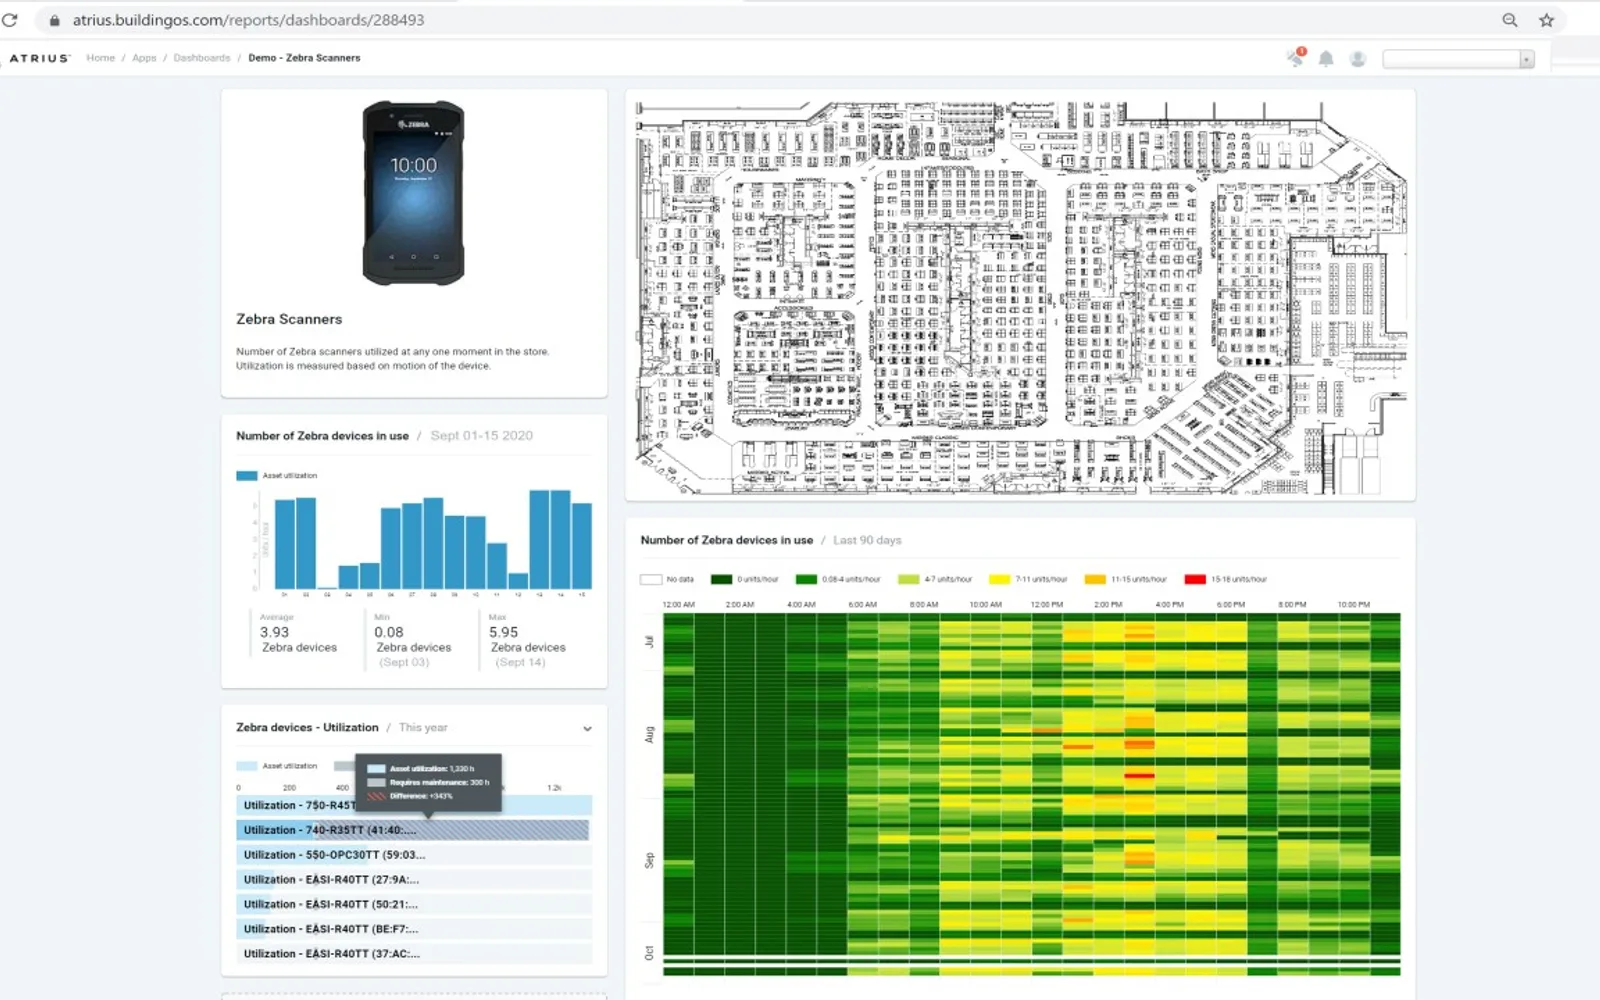Expand the Zebra devices Utilization chevron
Screen dimensions: 1600x1000
tap(587, 729)
